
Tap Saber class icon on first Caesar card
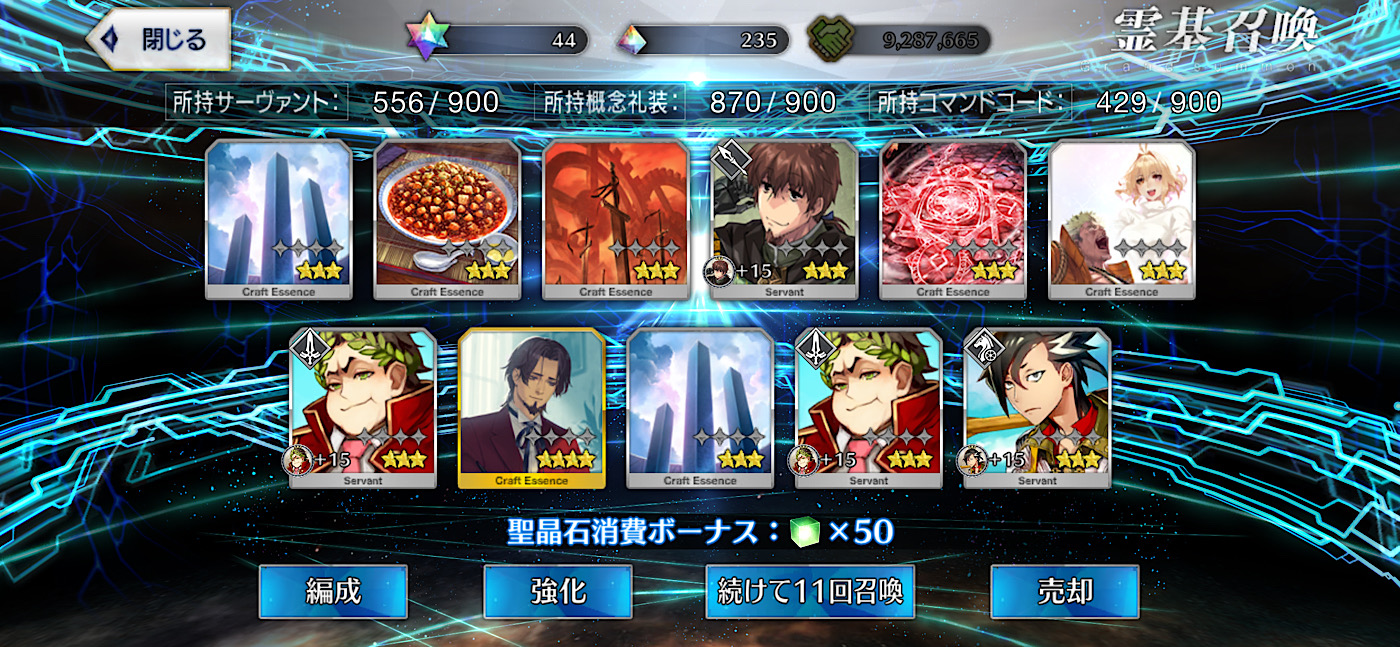tap(308, 347)
